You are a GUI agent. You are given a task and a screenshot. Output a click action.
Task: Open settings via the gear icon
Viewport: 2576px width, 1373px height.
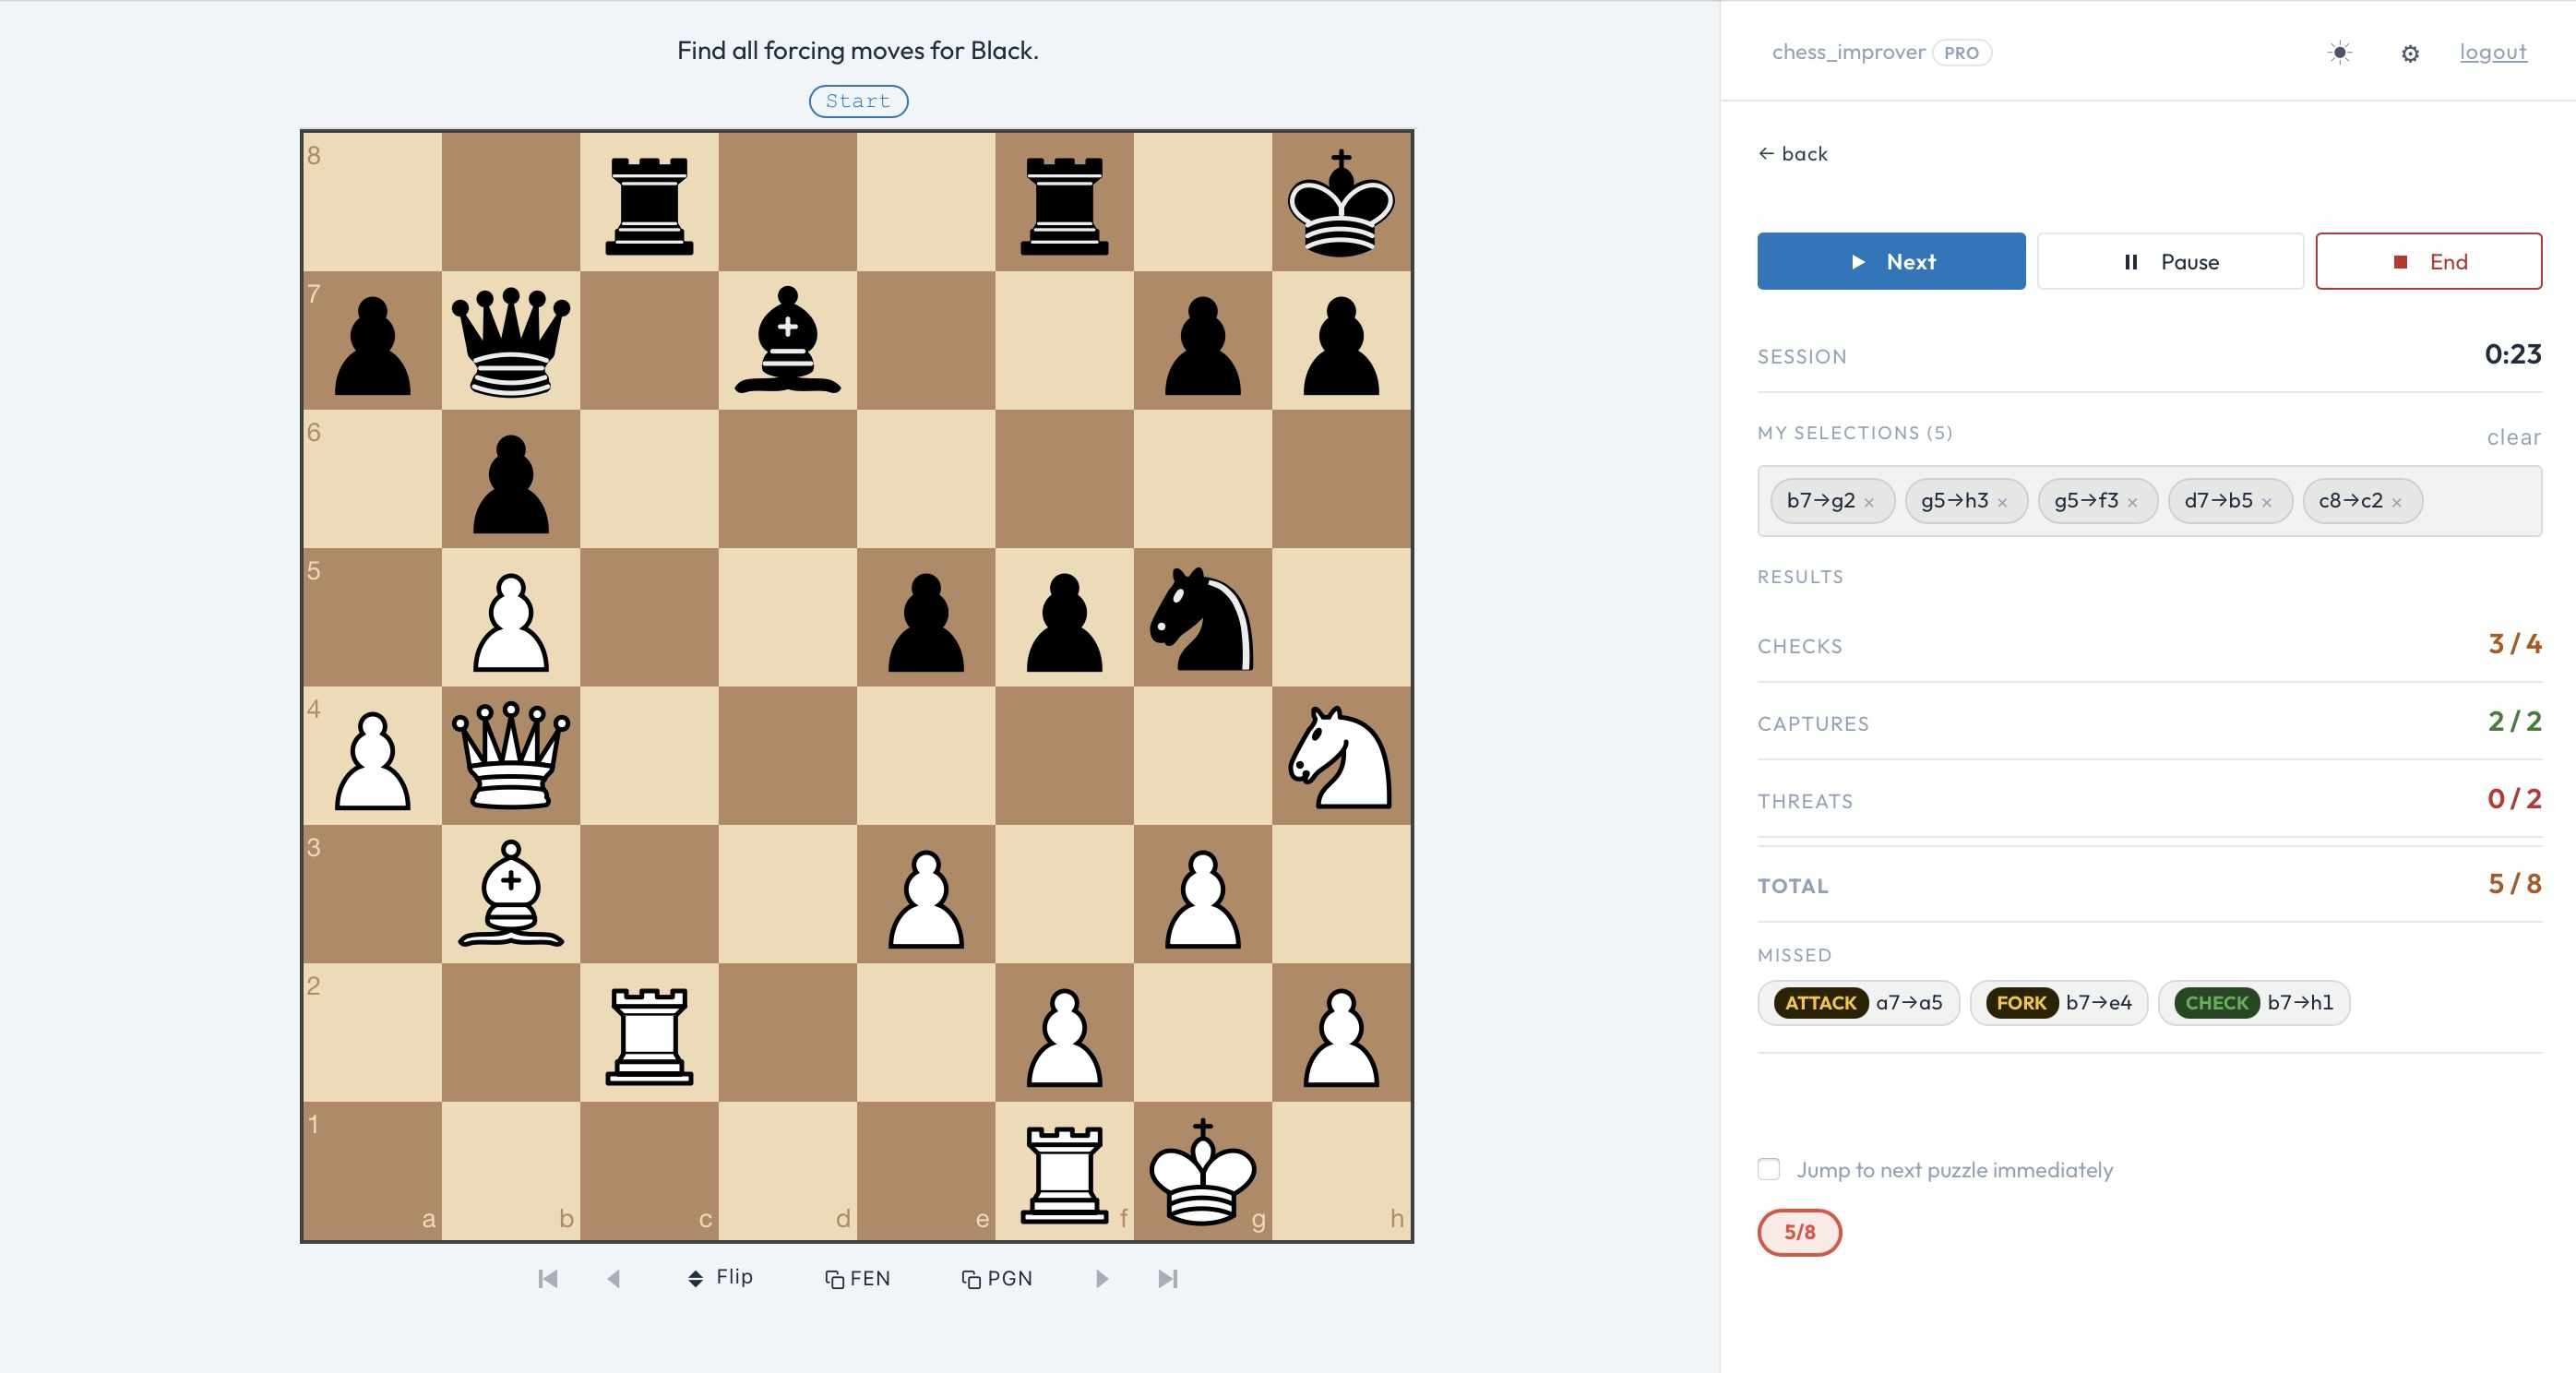click(2409, 54)
